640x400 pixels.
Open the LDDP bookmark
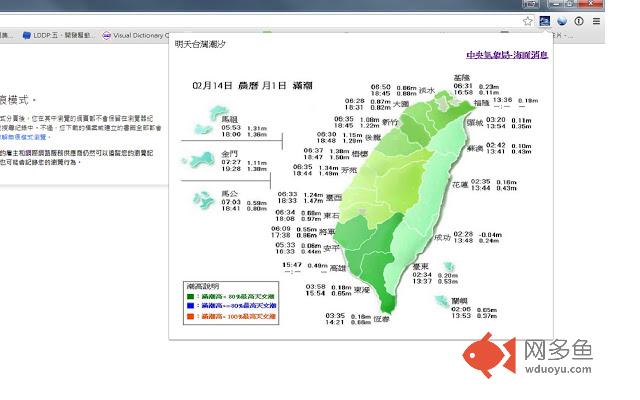coord(58,36)
